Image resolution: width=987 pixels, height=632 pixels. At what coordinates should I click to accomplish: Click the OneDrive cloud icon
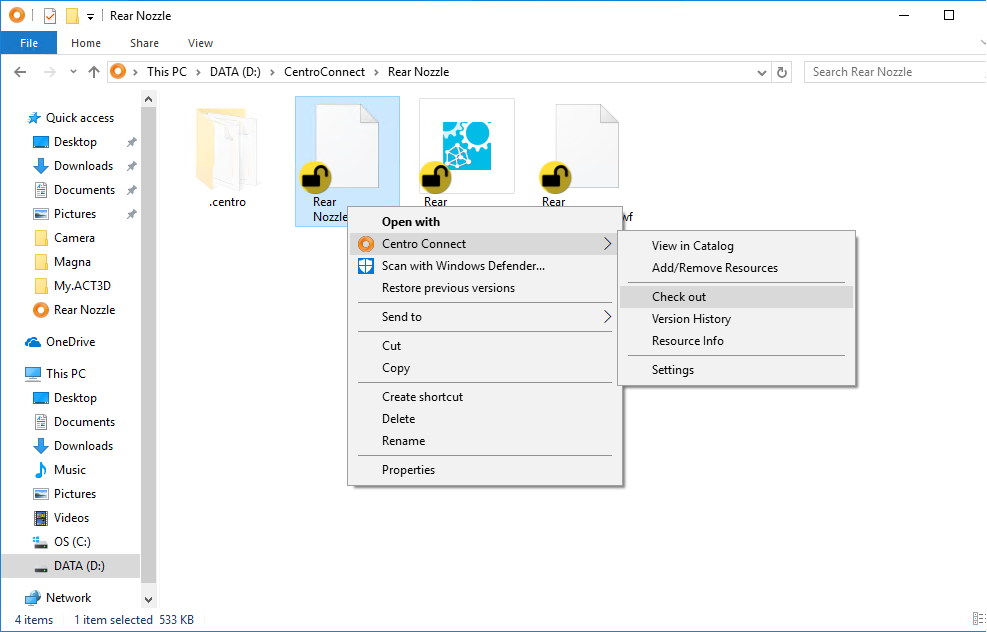33,342
